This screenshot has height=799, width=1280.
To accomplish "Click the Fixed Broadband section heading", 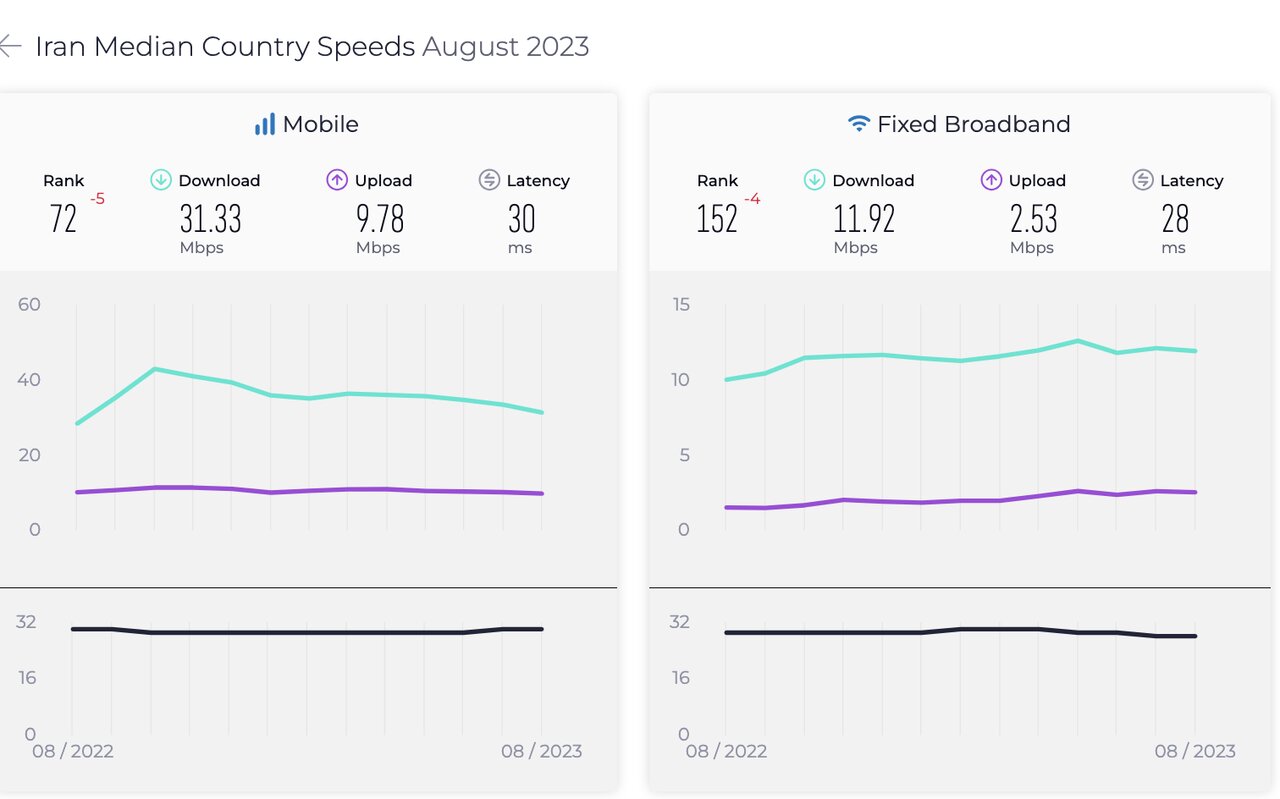I will point(973,124).
